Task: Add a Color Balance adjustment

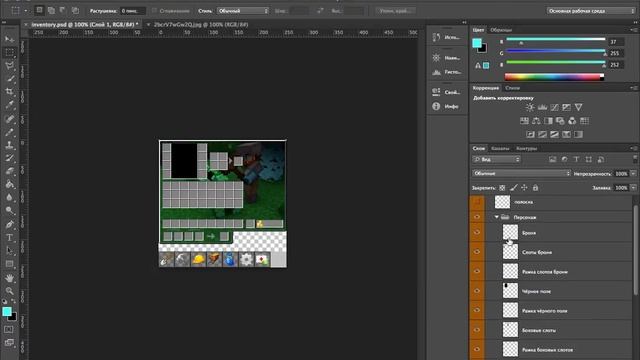Action: [536, 121]
